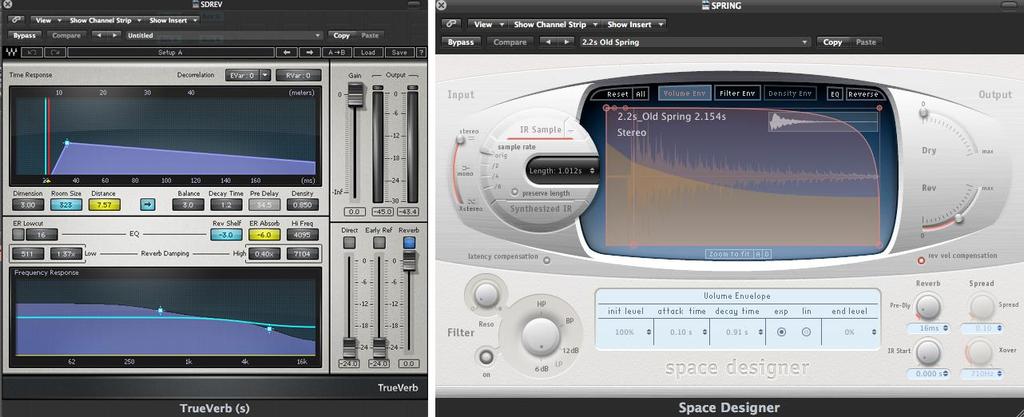Click the TrueVerb undo arrow
Viewport: 1024px width, 417px height.
click(x=32, y=52)
